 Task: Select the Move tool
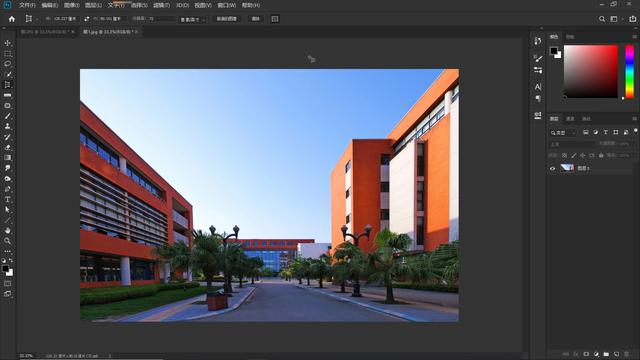click(7, 43)
